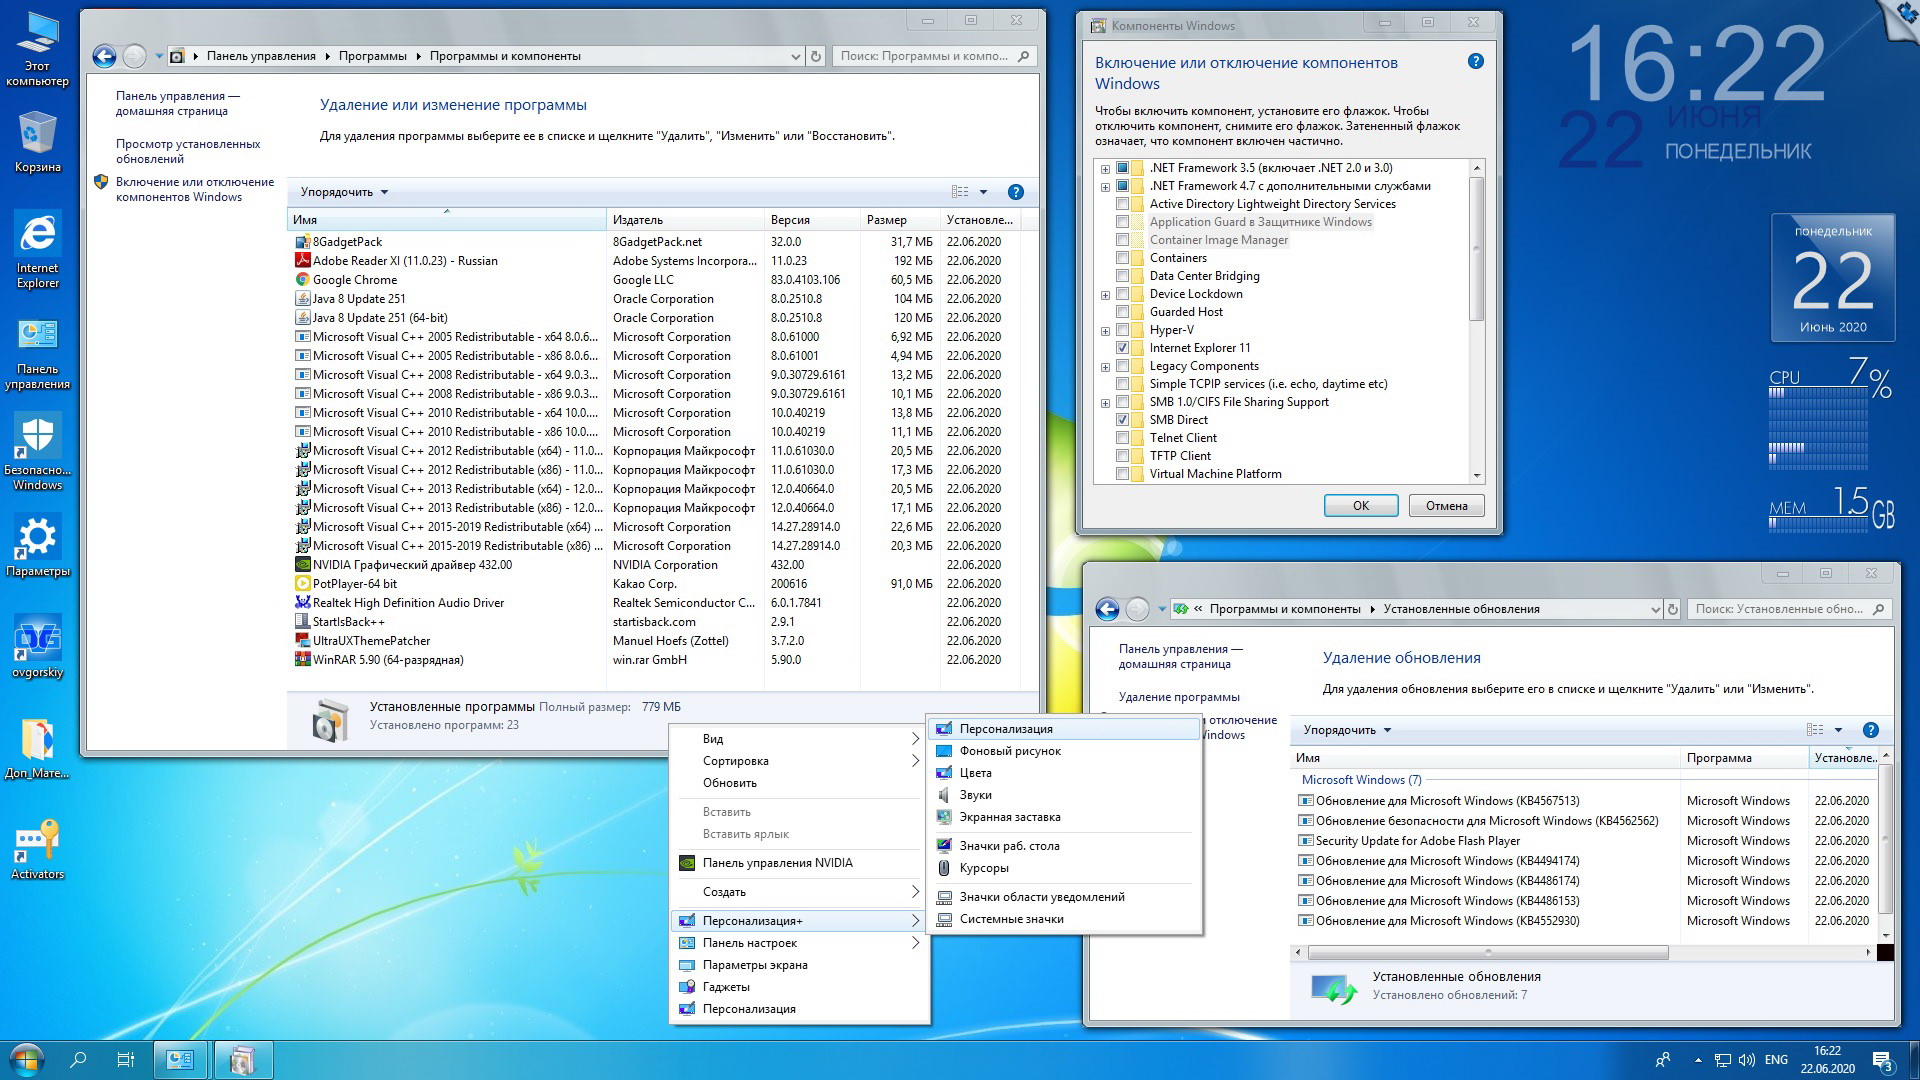Select 'Фоновый рисунок' in the submenu
Viewport: 1920px width, 1080px height.
1064,751
